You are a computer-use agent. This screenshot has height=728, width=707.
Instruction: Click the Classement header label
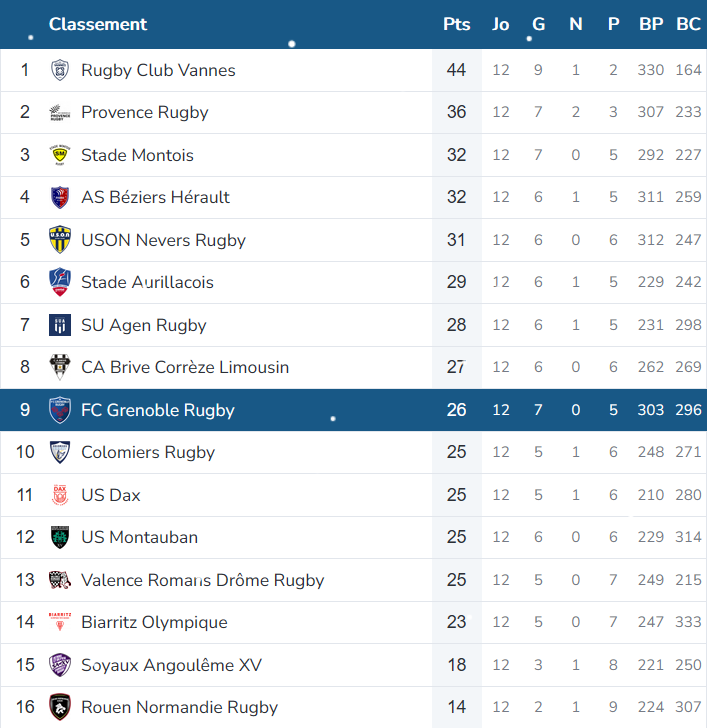(98, 24)
